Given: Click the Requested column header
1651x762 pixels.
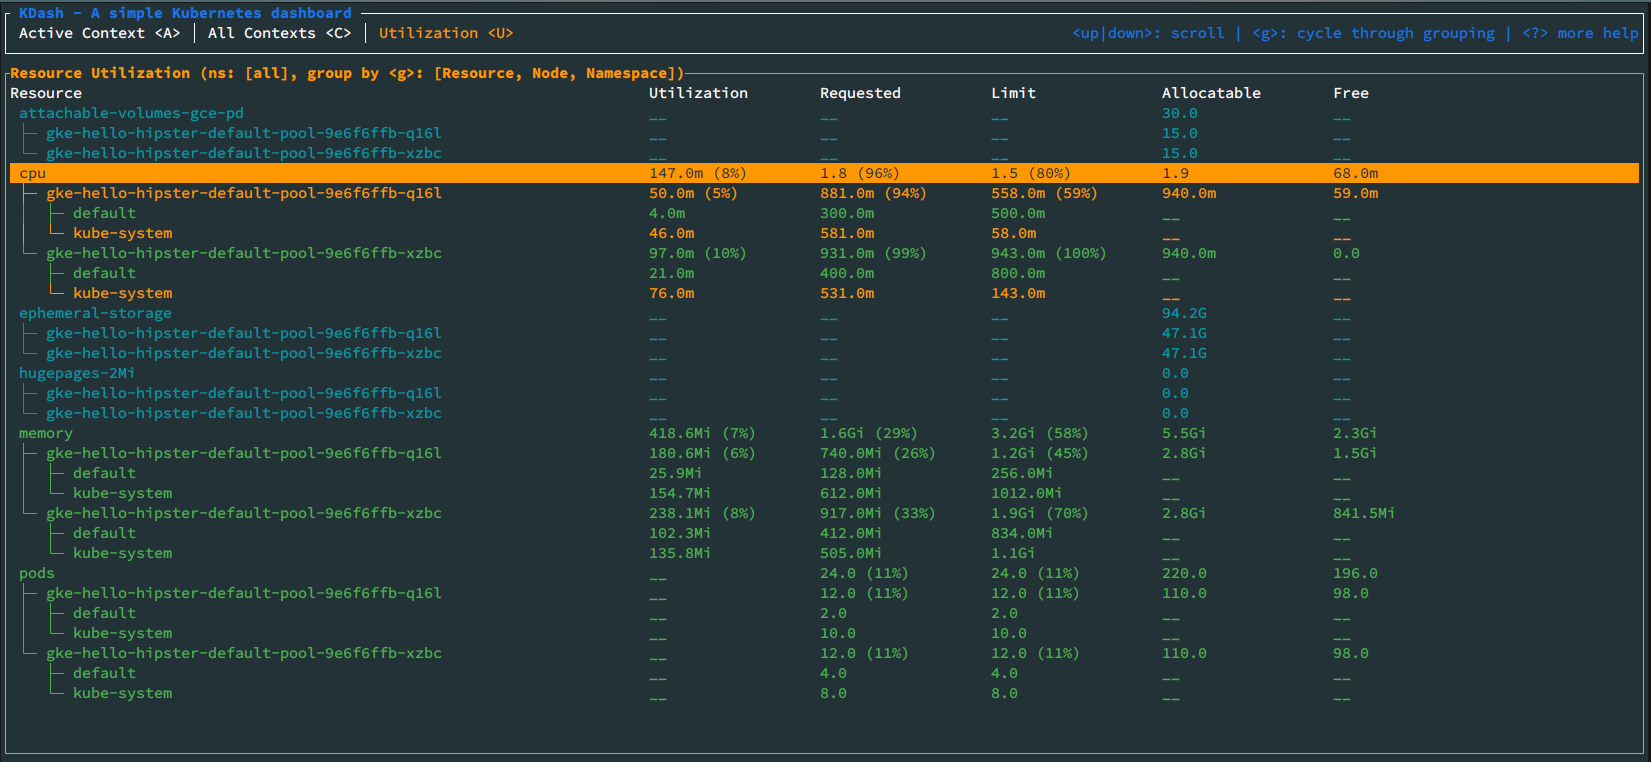Looking at the screenshot, I should [x=860, y=93].
